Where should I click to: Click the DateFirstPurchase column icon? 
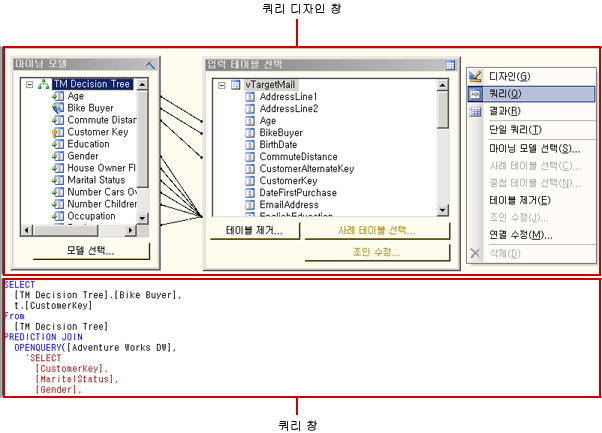click(x=250, y=193)
